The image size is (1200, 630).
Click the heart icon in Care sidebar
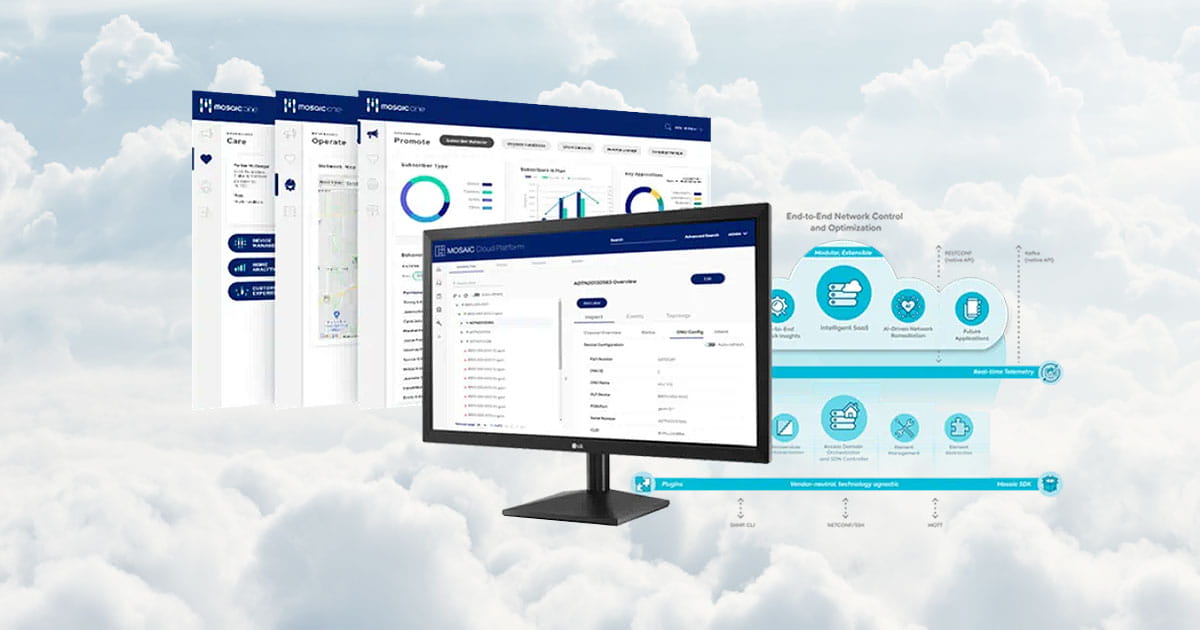point(206,158)
